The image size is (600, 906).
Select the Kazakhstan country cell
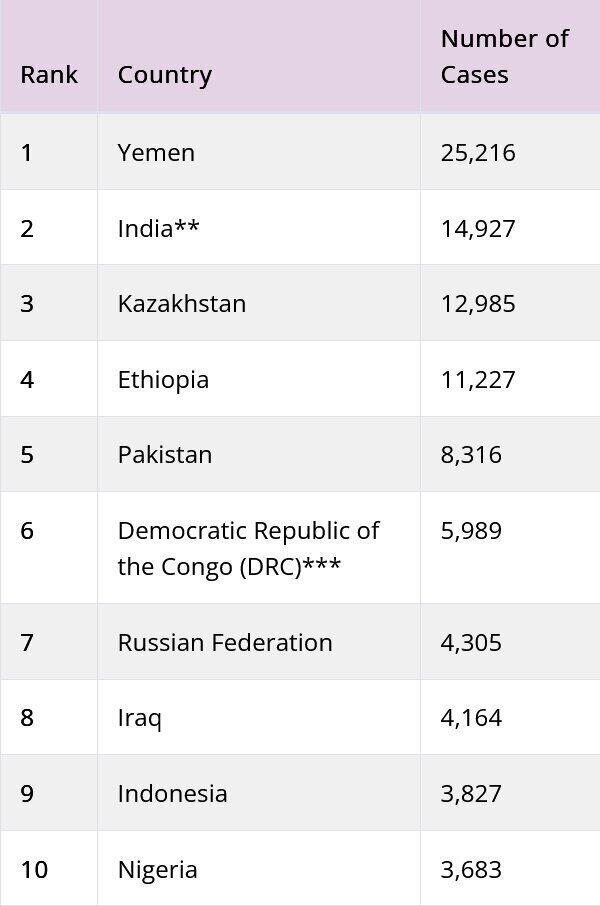click(x=182, y=303)
